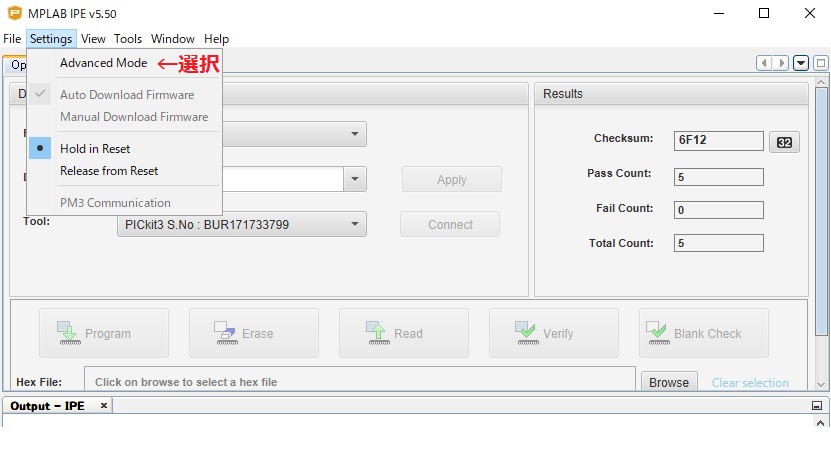Click the Hex File label

39,382
